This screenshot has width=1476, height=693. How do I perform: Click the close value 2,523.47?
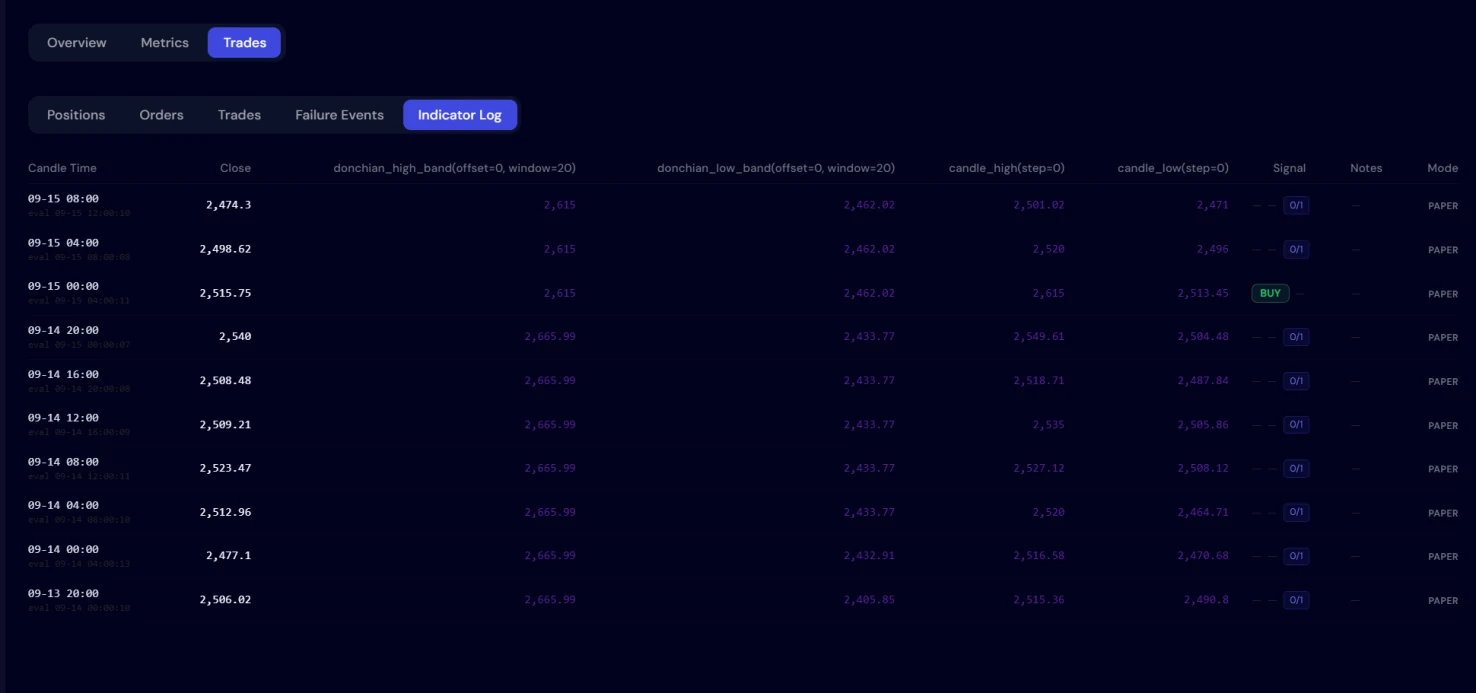click(225, 468)
